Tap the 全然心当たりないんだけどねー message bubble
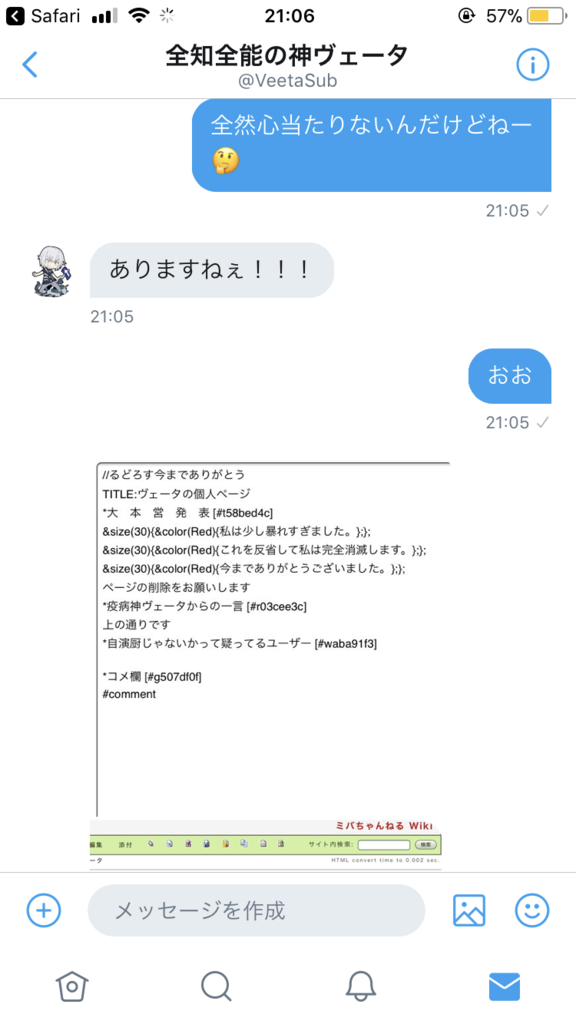 (372, 145)
